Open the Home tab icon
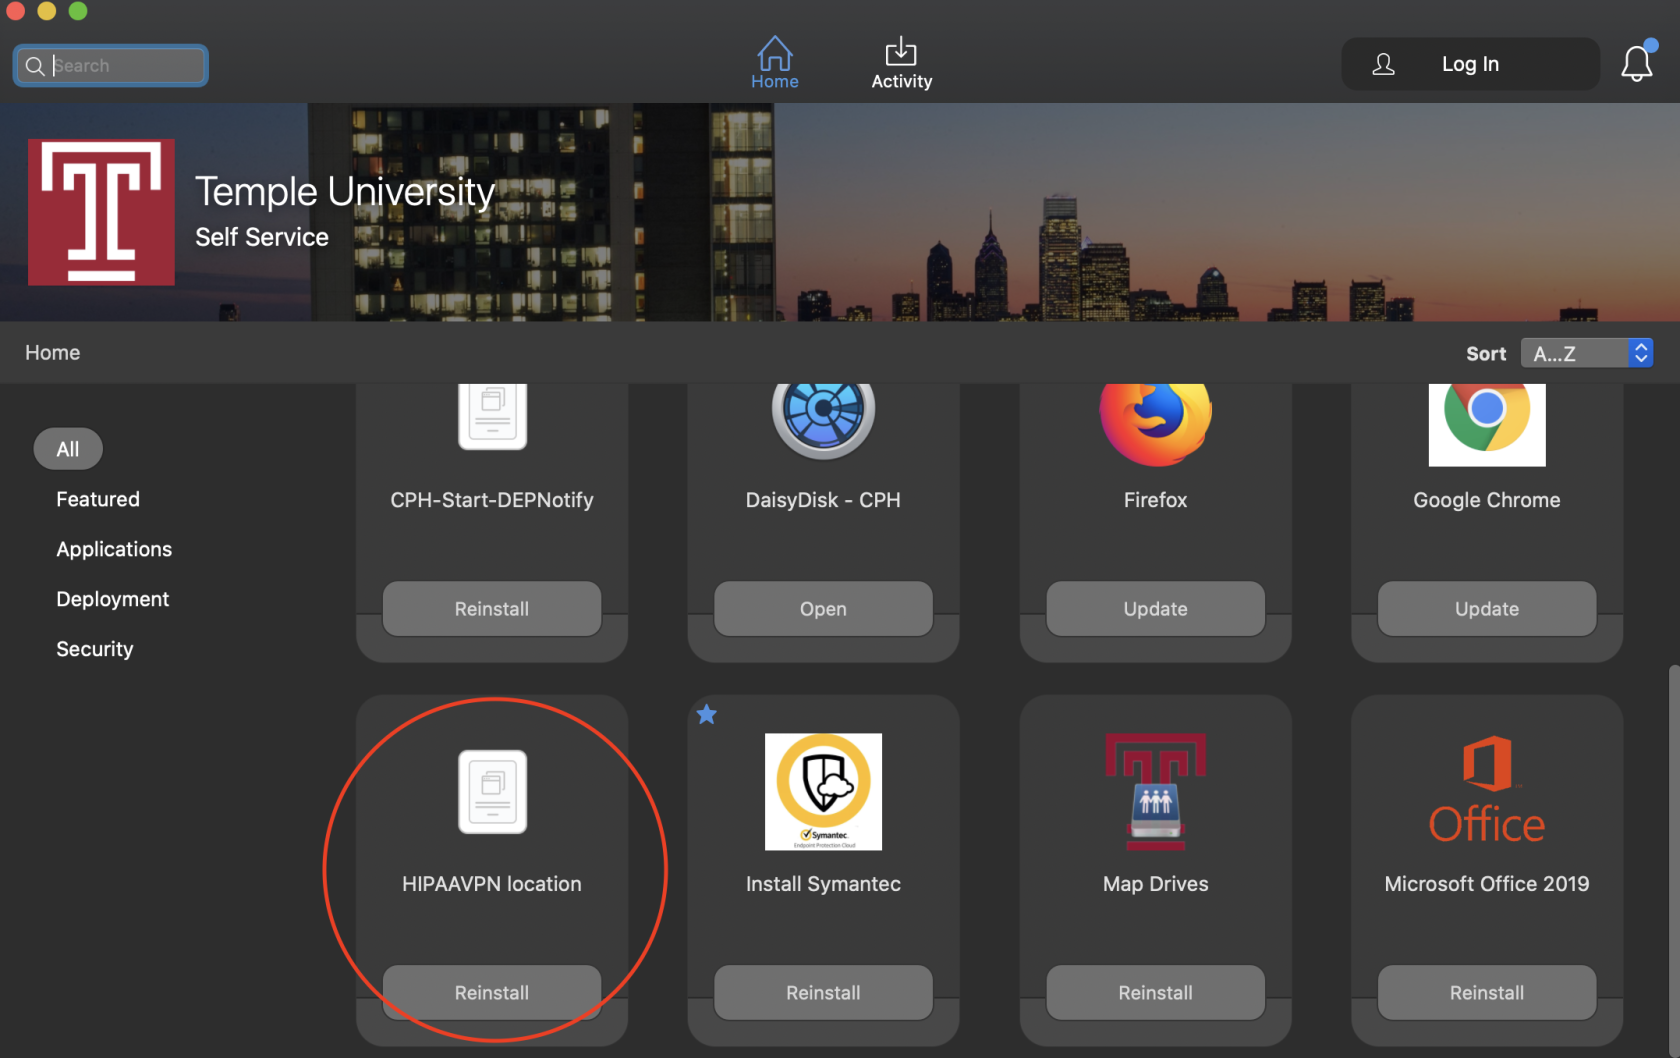Viewport: 1680px width, 1058px height. (774, 53)
